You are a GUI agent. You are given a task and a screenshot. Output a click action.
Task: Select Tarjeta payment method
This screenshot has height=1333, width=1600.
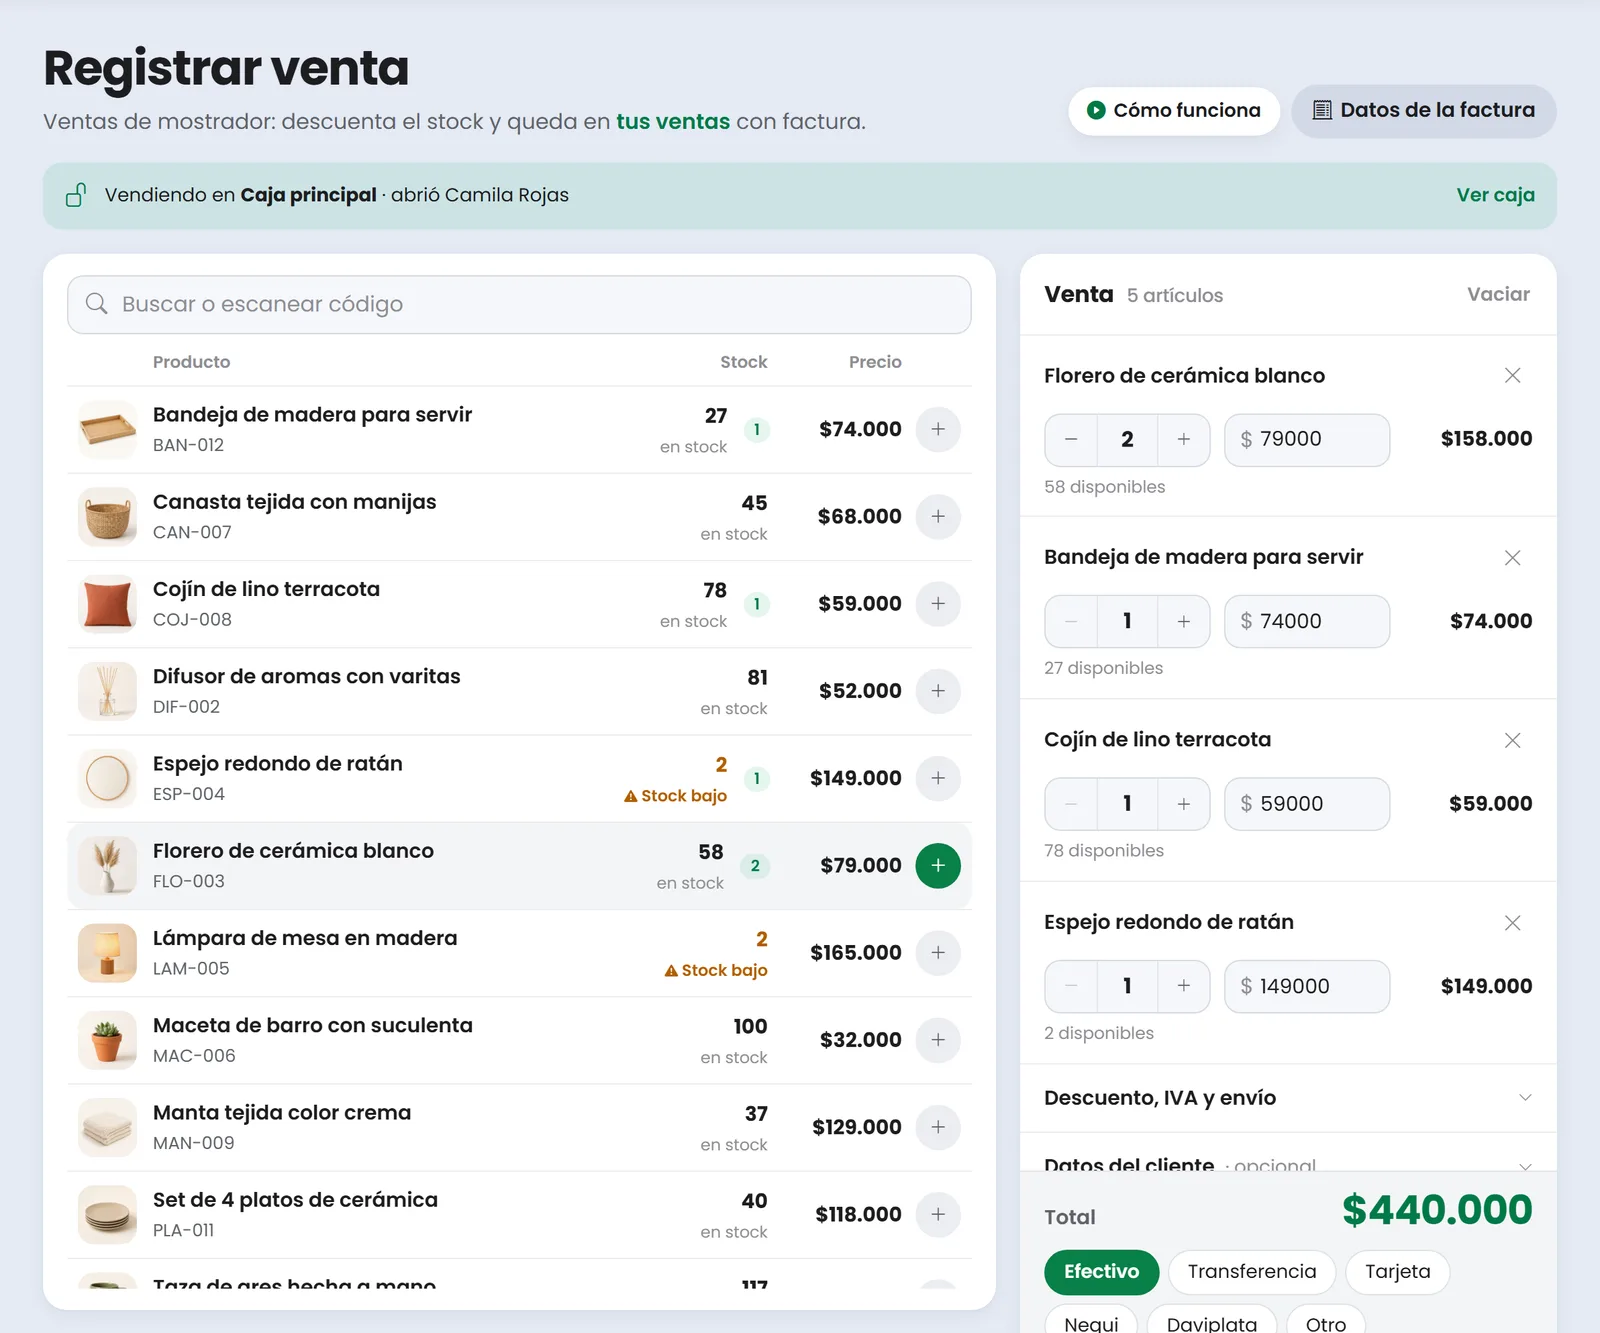(x=1398, y=1272)
